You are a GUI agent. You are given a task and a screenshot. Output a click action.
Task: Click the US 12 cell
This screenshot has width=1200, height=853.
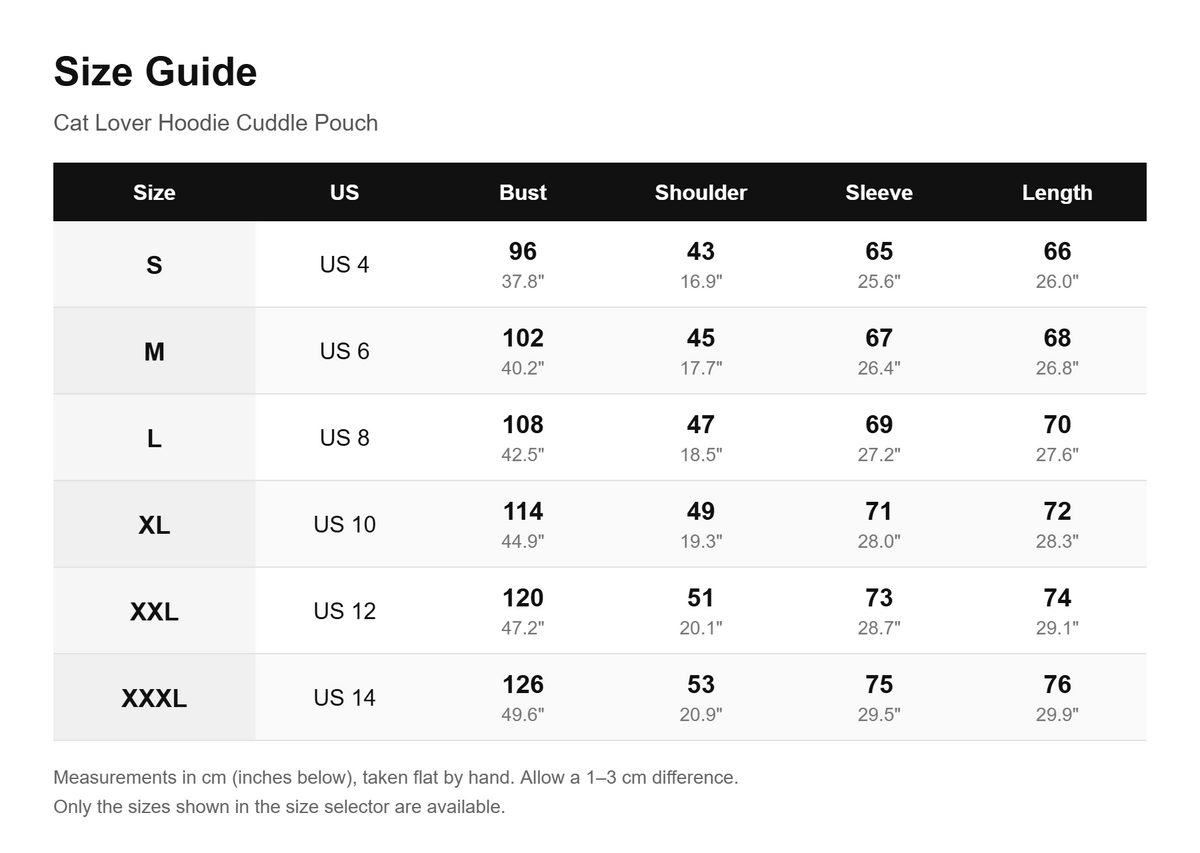344,611
